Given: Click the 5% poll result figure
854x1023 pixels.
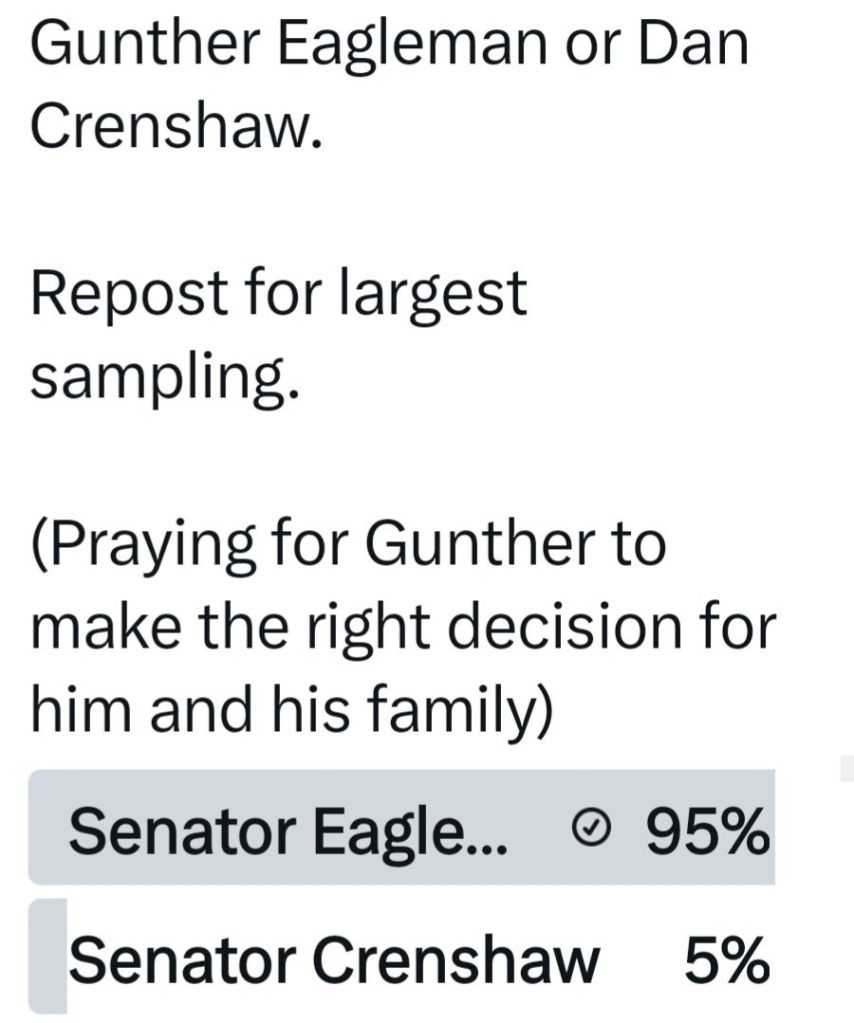Looking at the screenshot, I should click(726, 961).
